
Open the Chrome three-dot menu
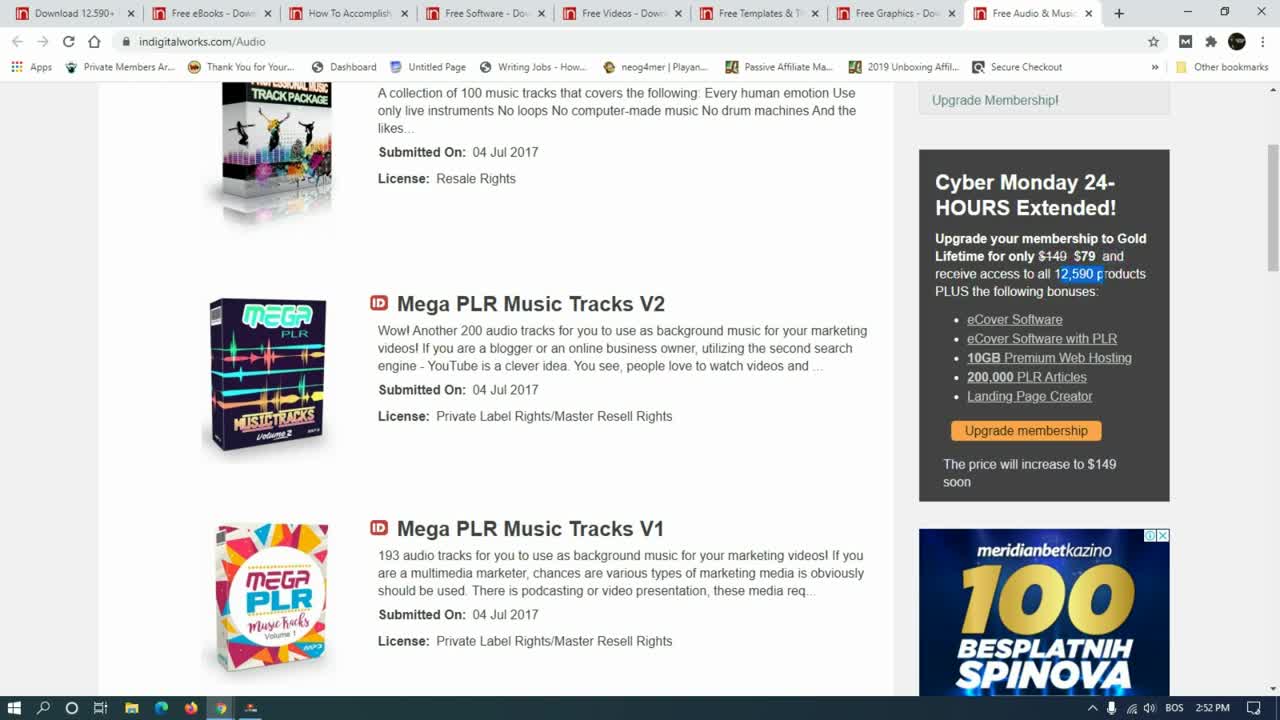coord(1262,42)
